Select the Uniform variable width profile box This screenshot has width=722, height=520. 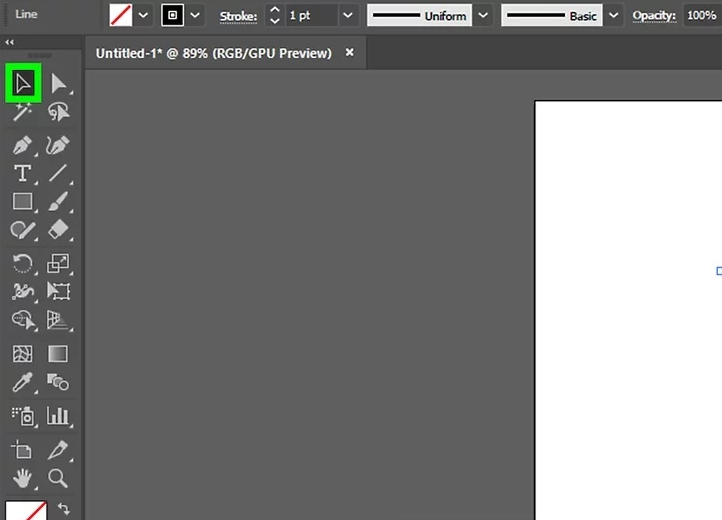pos(419,15)
